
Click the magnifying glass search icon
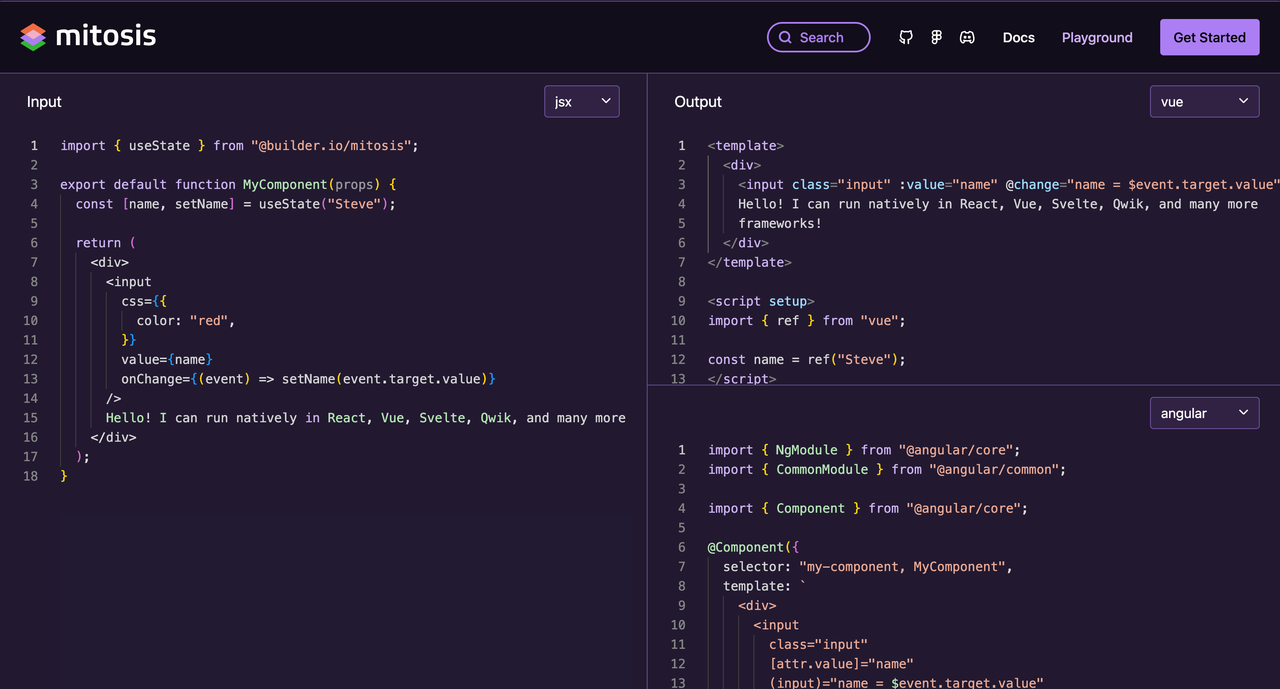pos(785,38)
